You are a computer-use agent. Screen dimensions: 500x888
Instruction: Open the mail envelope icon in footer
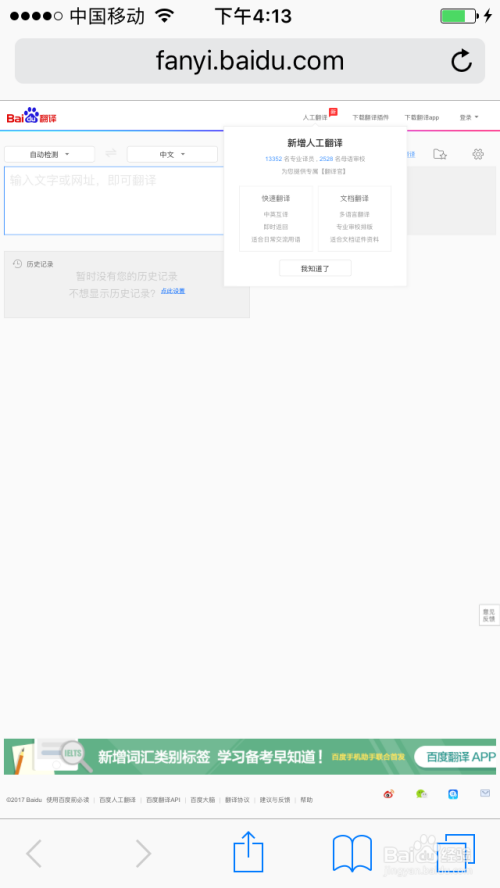pyautogui.click(x=485, y=793)
